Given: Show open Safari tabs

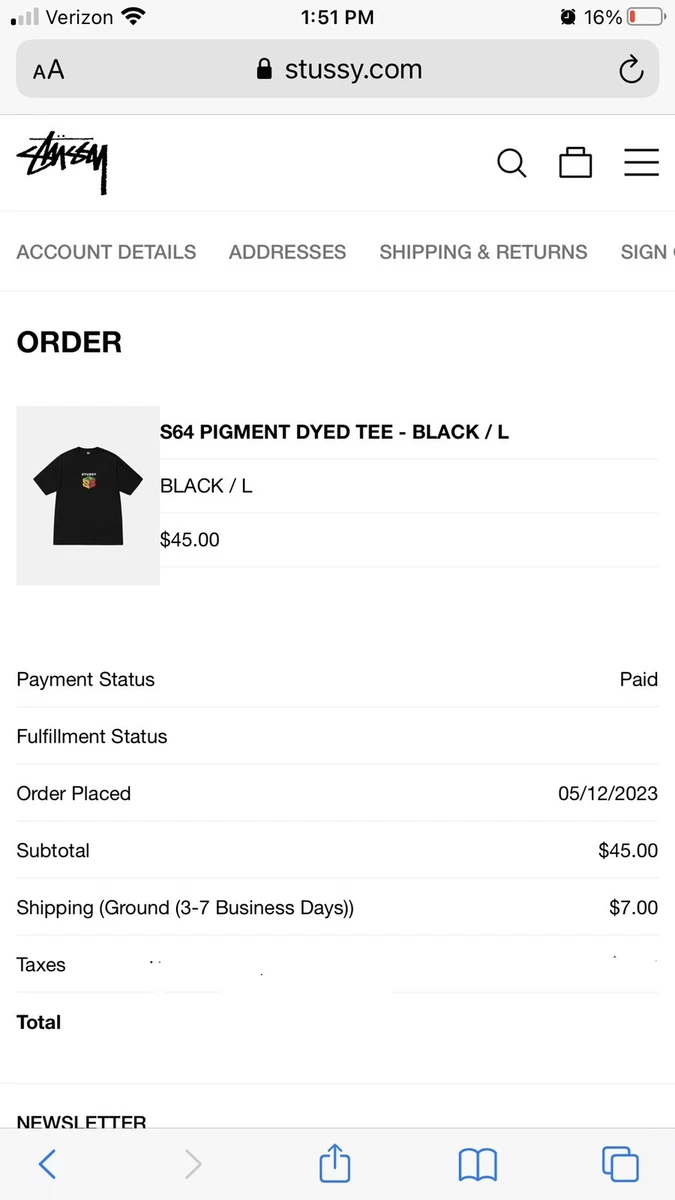Looking at the screenshot, I should pyautogui.click(x=620, y=1164).
